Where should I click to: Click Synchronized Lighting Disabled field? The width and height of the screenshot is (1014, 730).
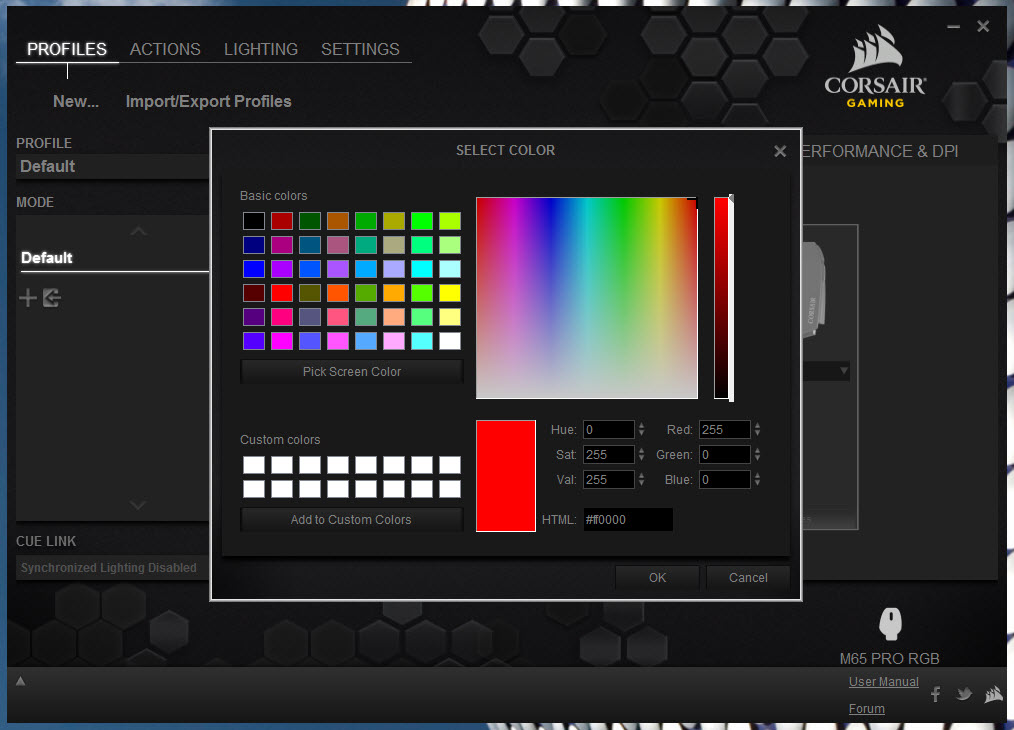pos(113,568)
